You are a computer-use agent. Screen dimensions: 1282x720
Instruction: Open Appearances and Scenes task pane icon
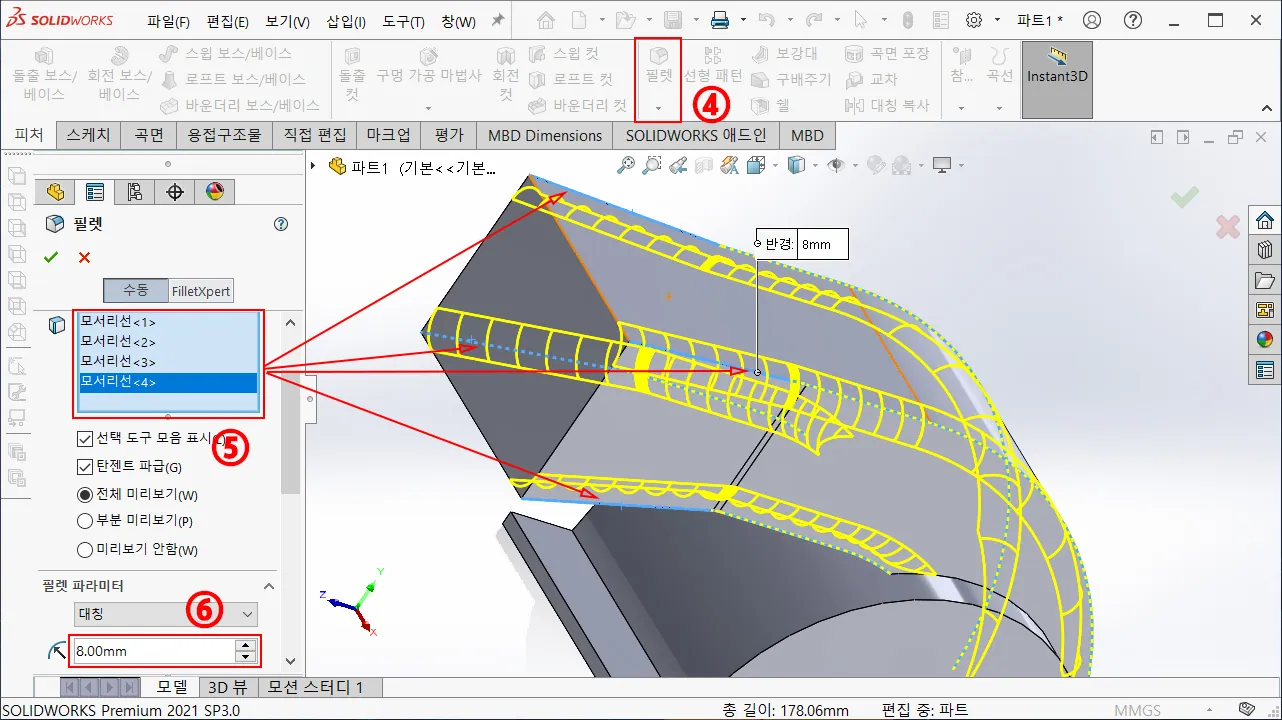tap(1265, 340)
